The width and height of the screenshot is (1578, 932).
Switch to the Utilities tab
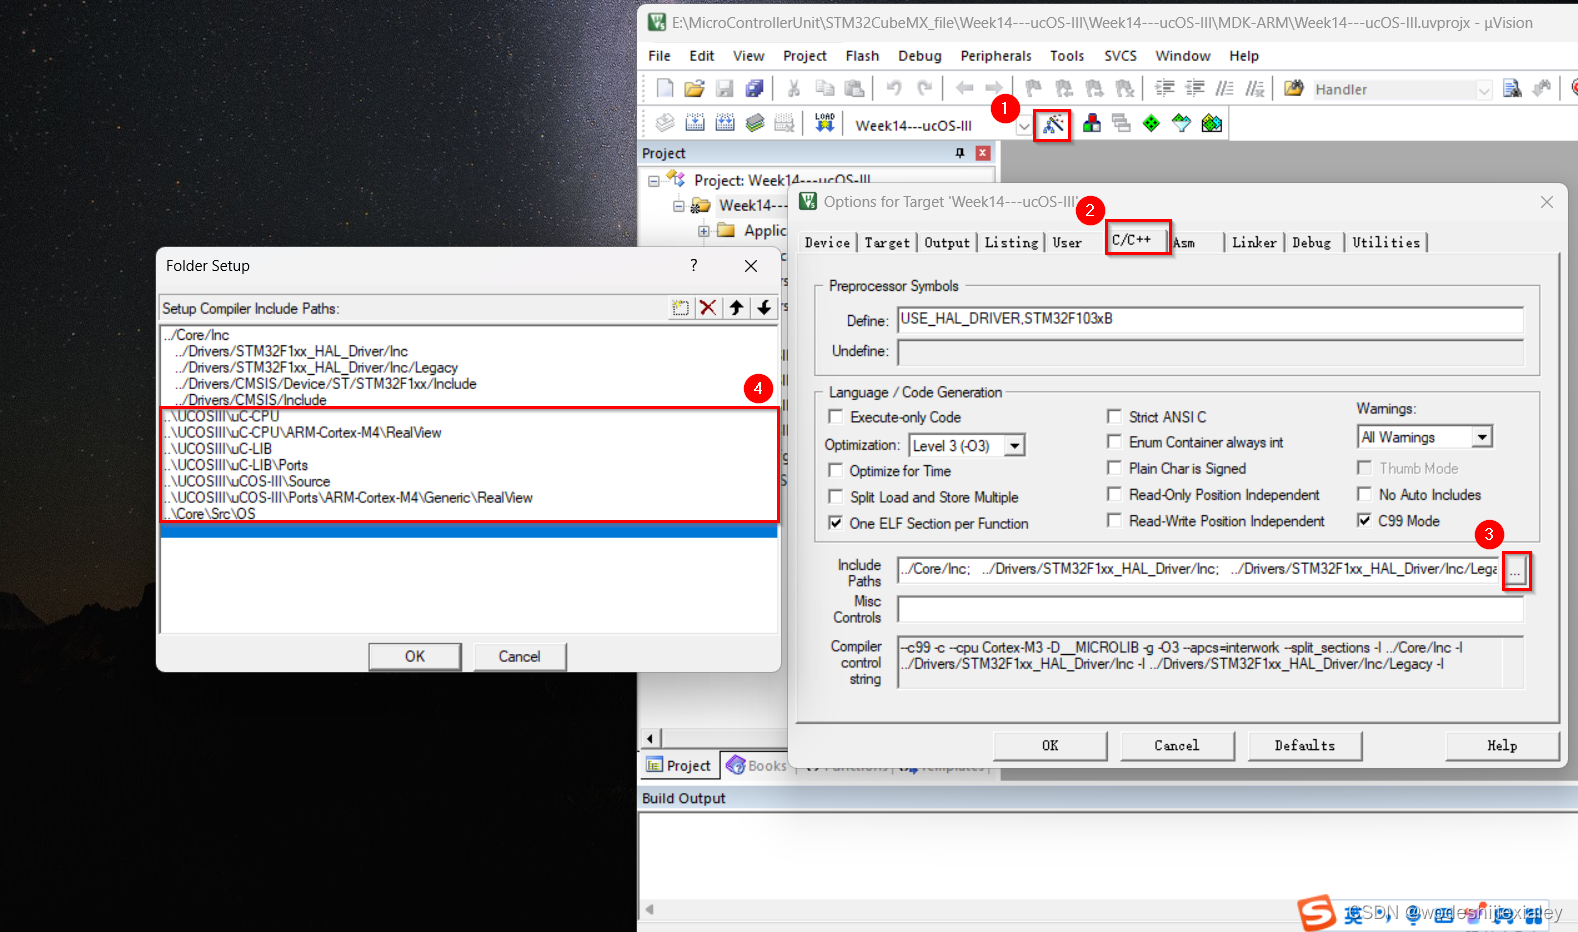(x=1386, y=243)
